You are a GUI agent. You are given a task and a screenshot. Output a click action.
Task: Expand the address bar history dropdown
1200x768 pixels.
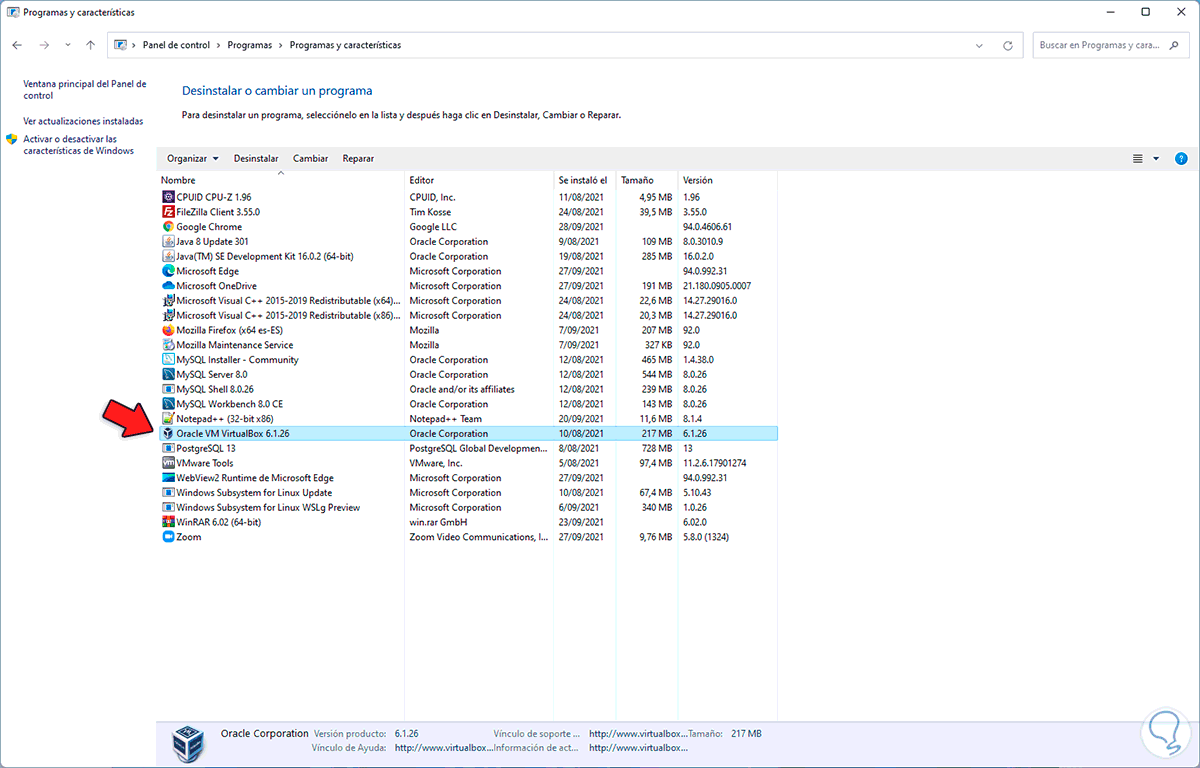click(979, 45)
